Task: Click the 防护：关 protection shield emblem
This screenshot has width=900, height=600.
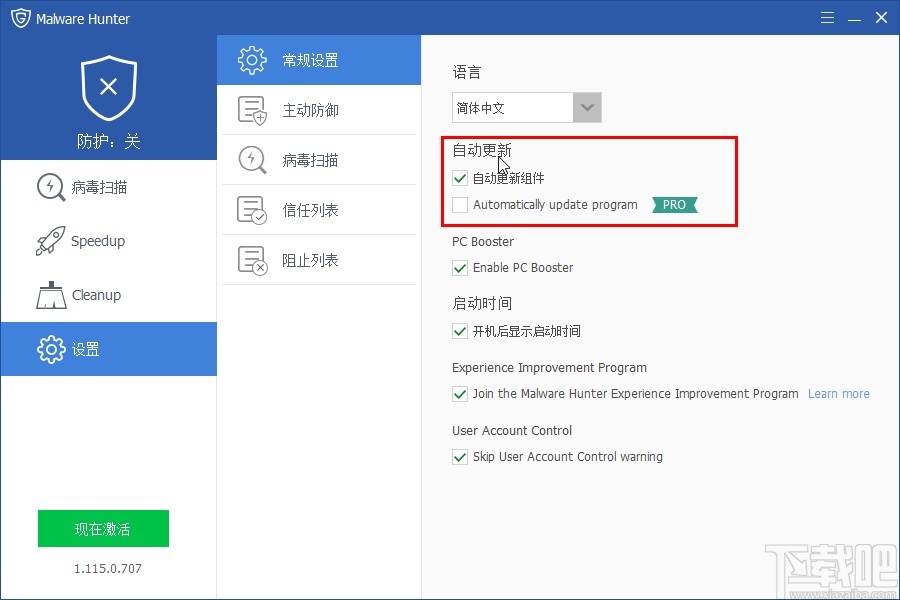Action: coord(107,89)
